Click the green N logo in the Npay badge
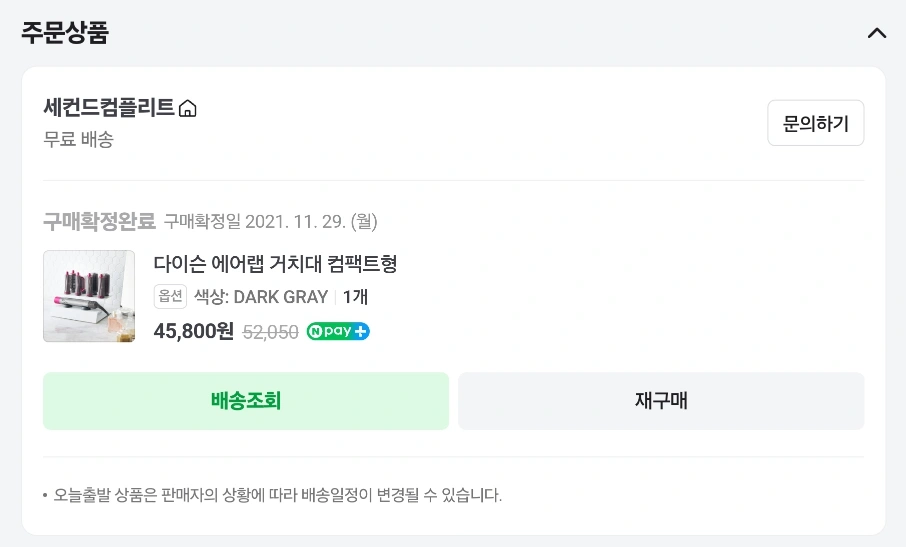Viewport: 906px width, 547px height. (315, 332)
